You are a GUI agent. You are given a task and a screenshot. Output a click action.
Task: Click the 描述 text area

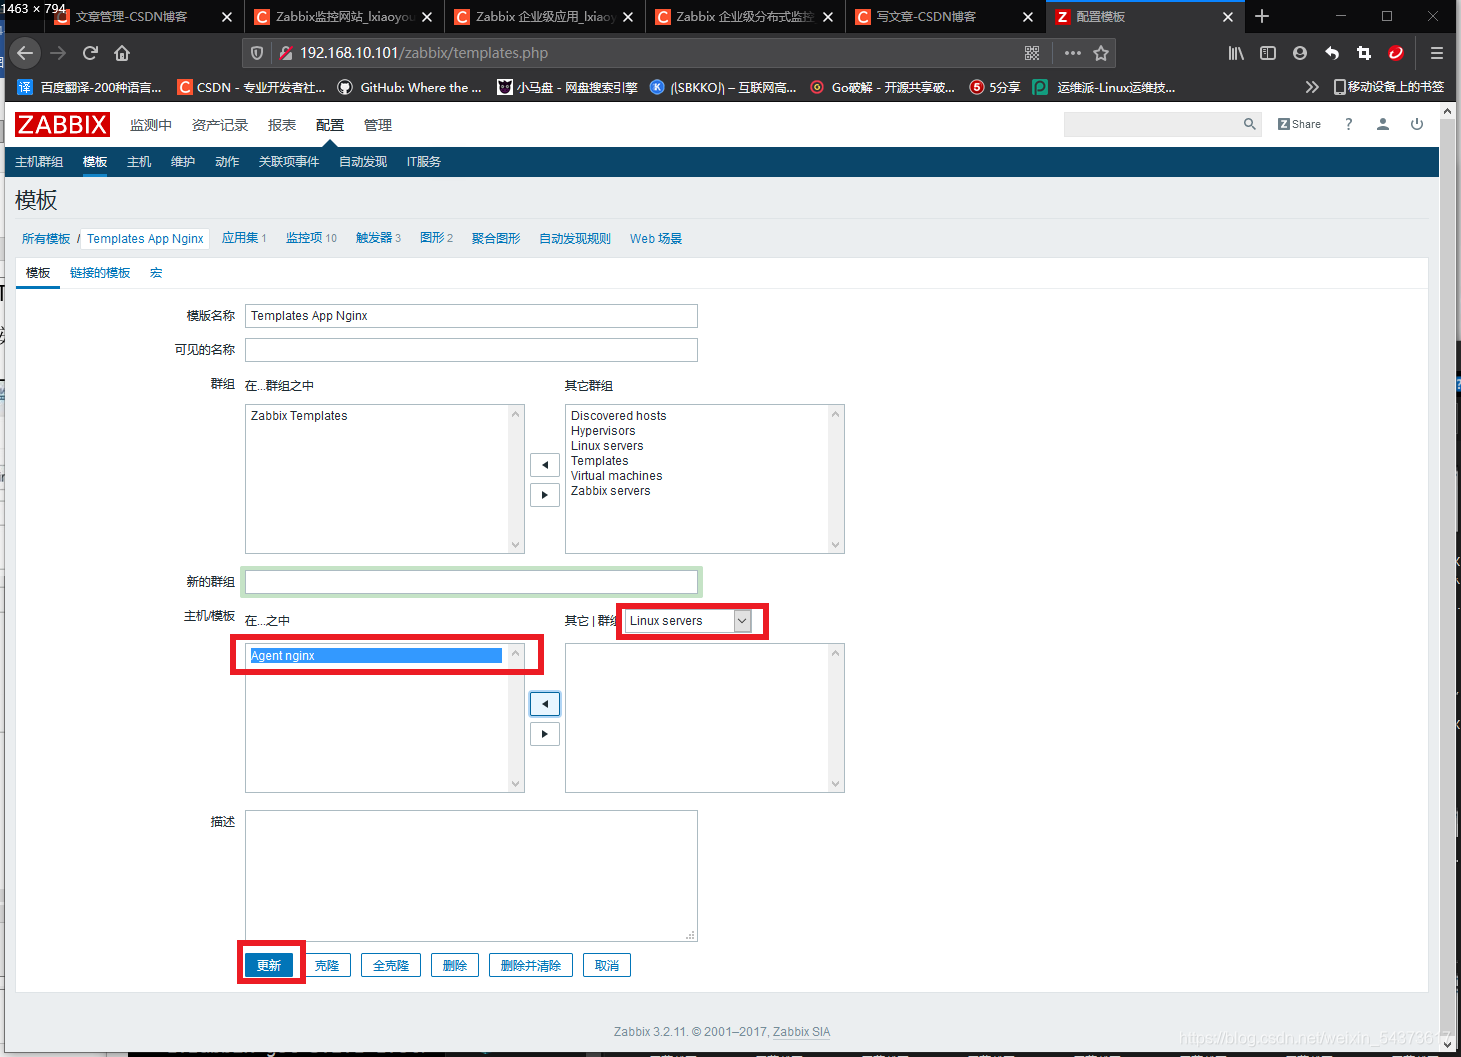471,876
